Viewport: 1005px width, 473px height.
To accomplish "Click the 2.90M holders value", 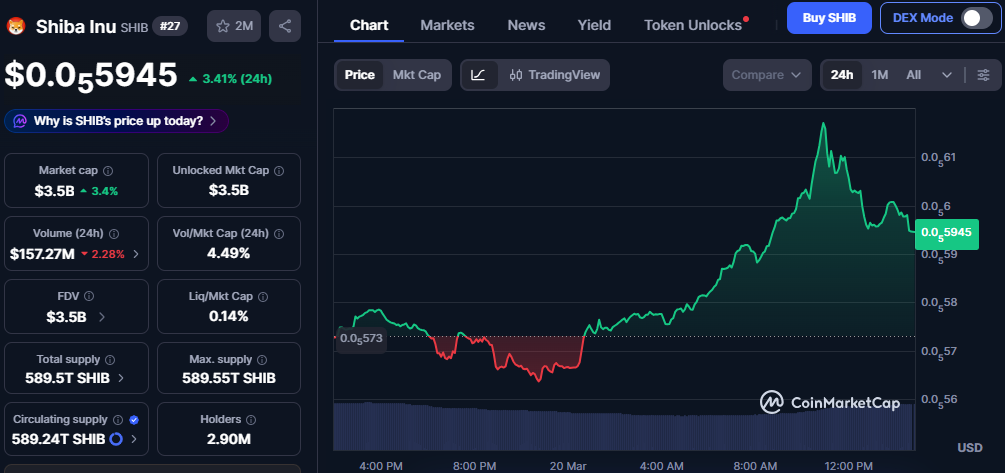I will 229,440.
